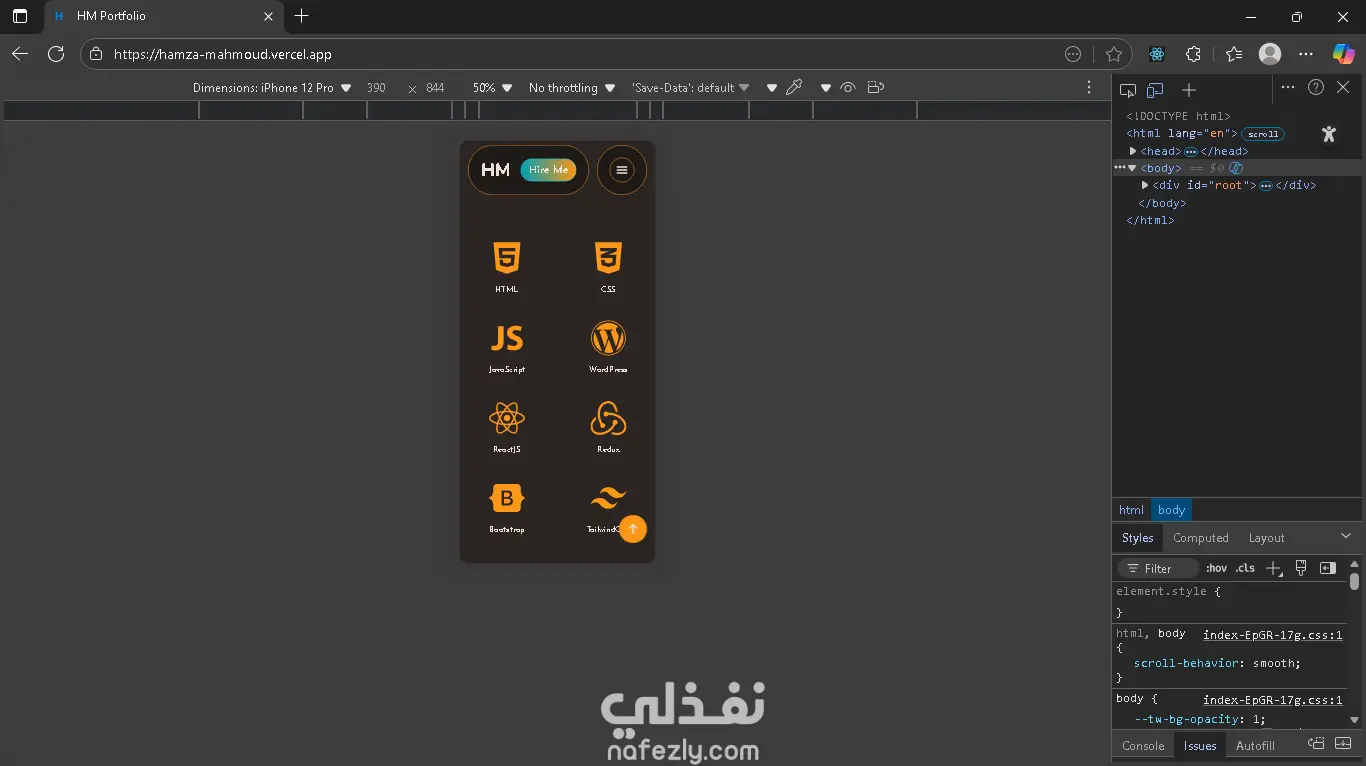Open the Issues drawer tab
Viewport: 1366px width, 766px height.
click(1200, 746)
